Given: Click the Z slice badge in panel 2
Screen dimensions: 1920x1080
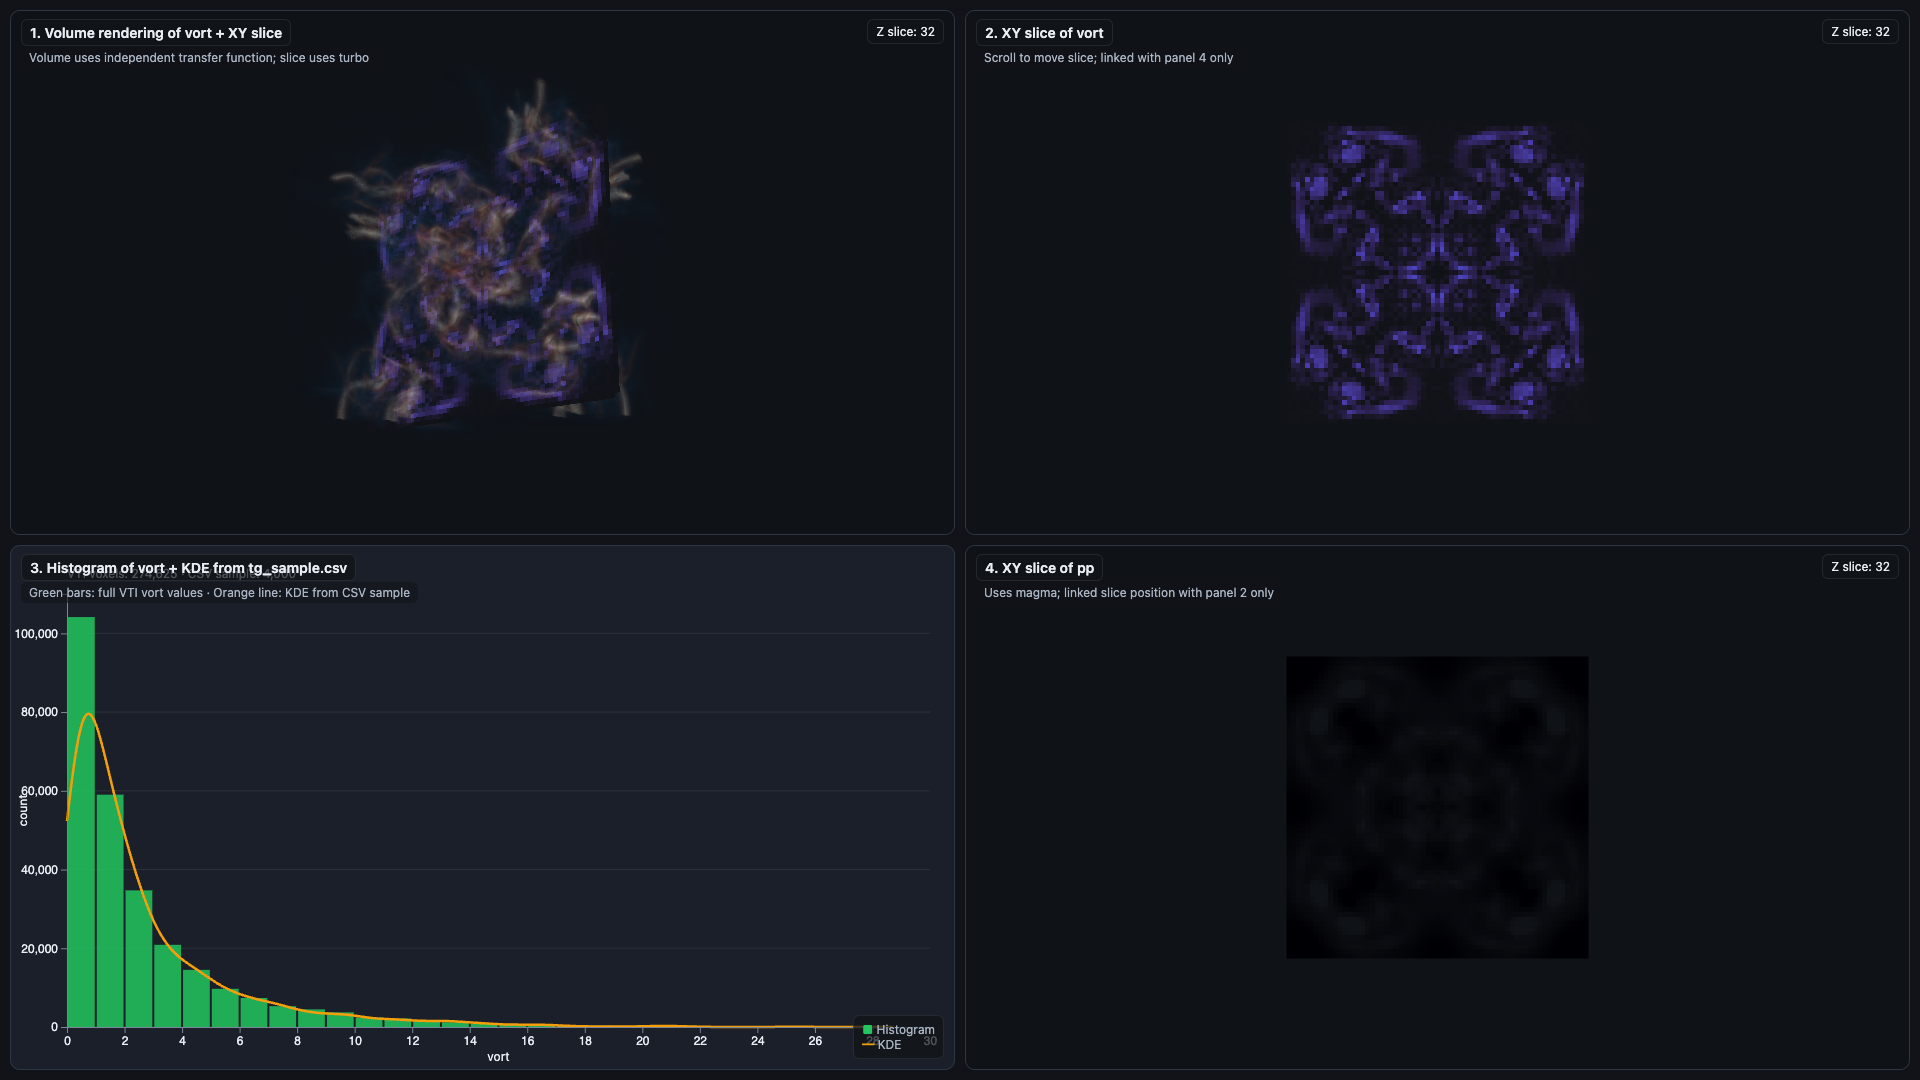Looking at the screenshot, I should click(1860, 32).
